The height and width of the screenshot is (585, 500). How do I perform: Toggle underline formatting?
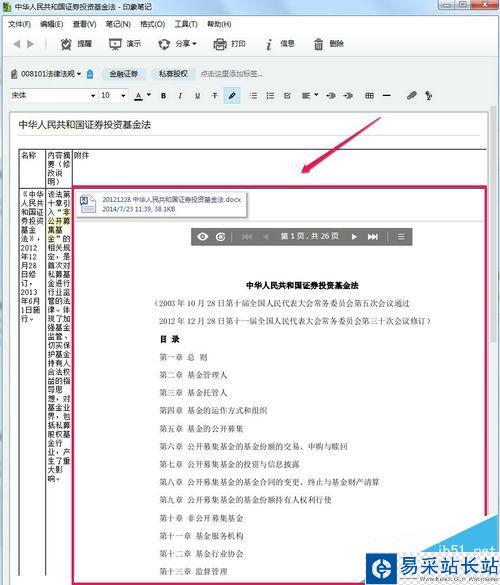197,96
